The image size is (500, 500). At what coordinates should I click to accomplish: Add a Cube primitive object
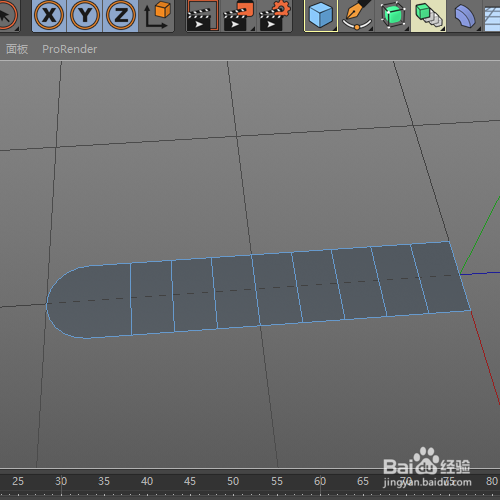click(x=321, y=15)
